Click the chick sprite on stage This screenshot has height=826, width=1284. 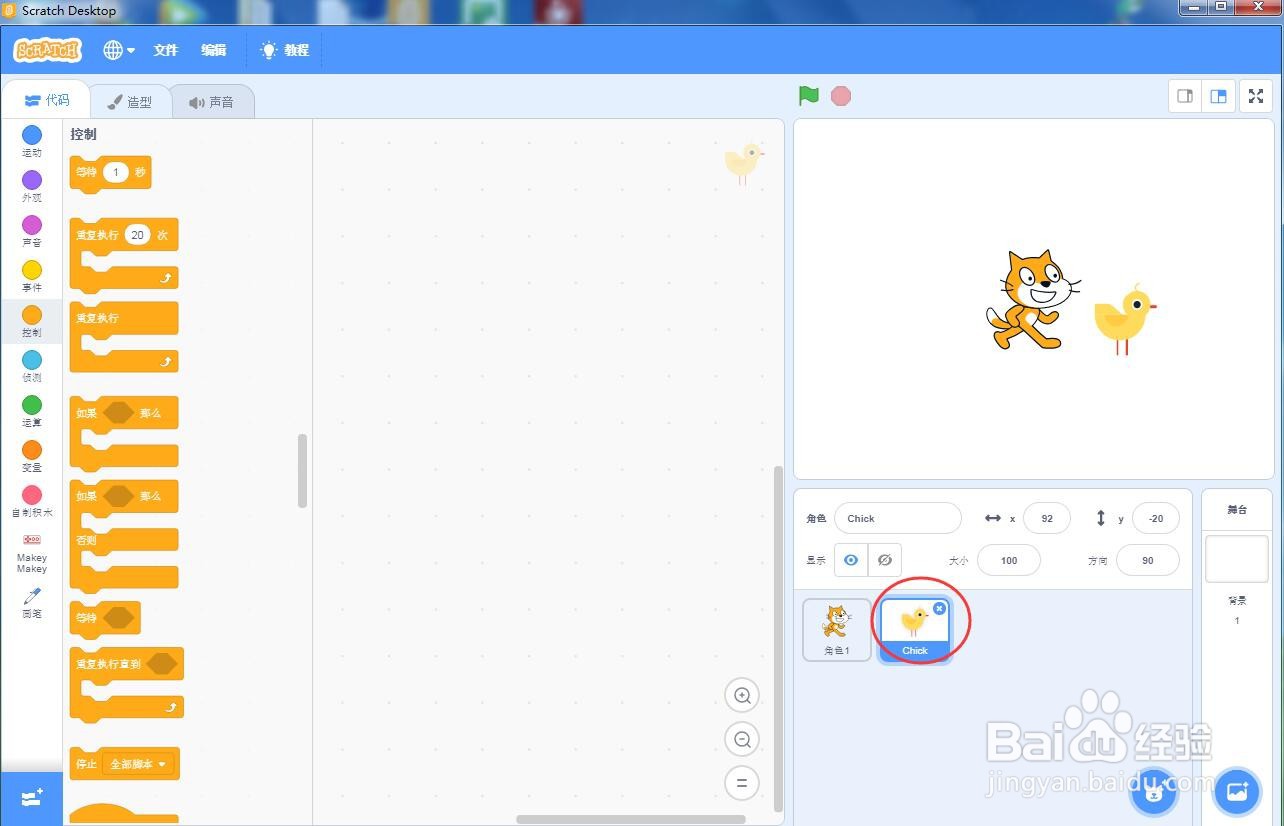click(x=1125, y=318)
